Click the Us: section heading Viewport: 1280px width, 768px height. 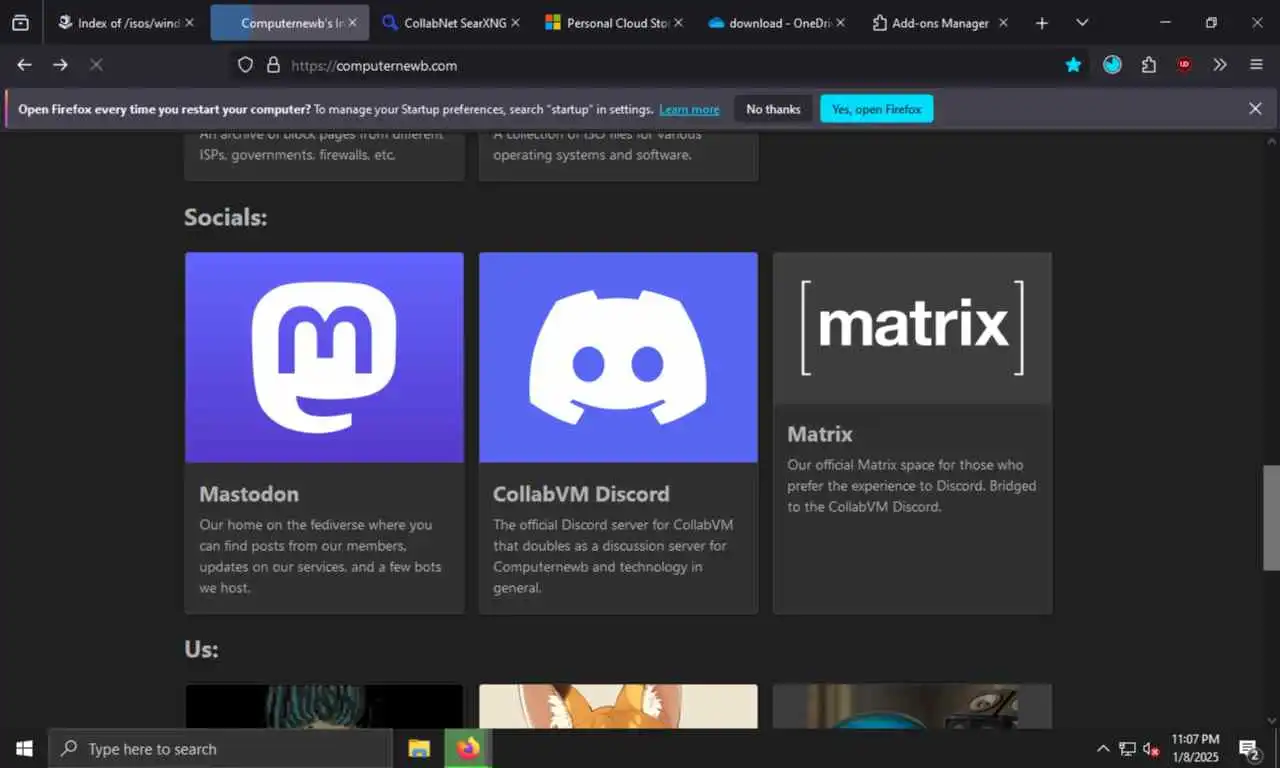pyautogui.click(x=201, y=649)
